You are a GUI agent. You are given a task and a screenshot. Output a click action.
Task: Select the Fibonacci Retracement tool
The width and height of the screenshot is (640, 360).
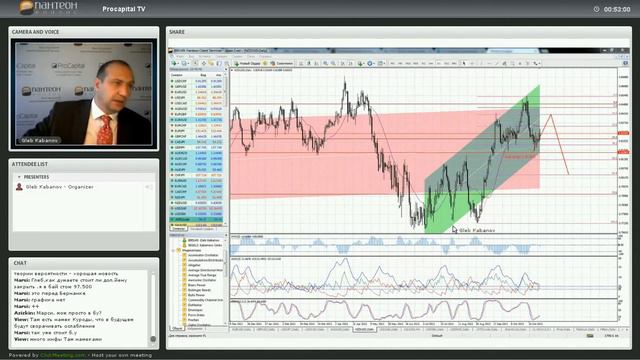click(x=513, y=63)
